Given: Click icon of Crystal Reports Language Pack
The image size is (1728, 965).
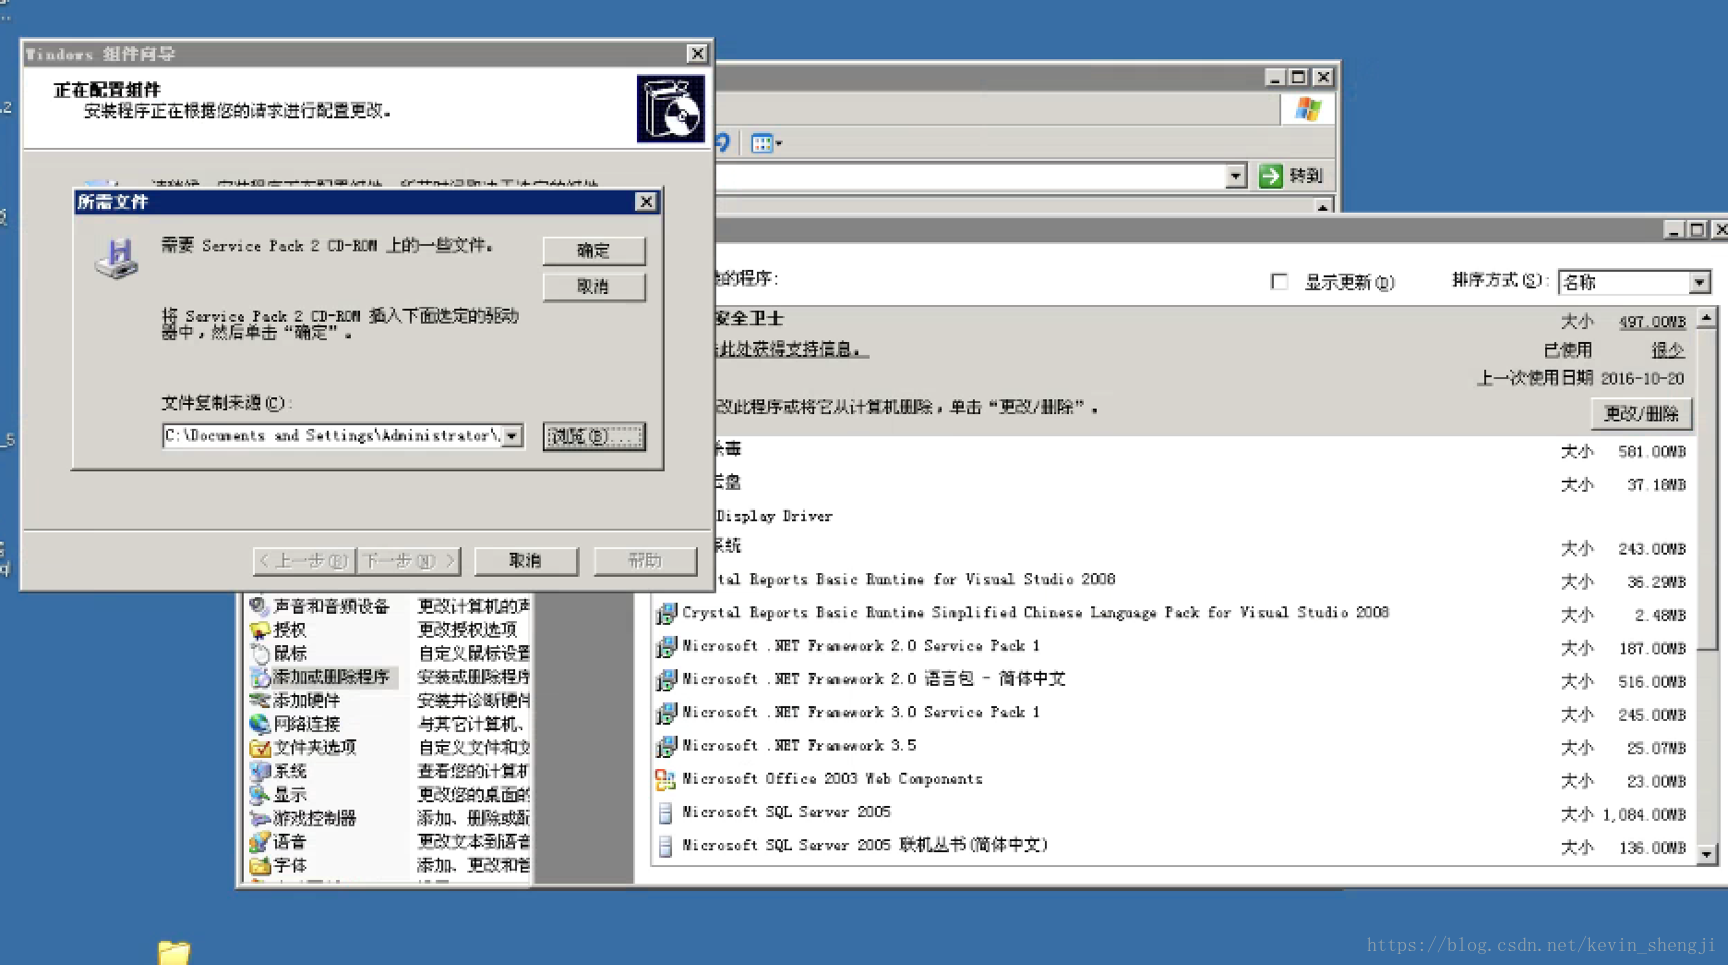Looking at the screenshot, I should coord(666,614).
